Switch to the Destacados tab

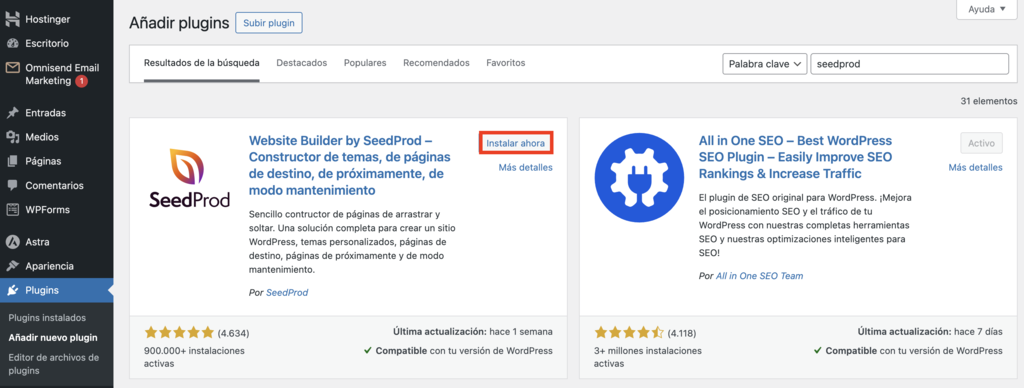point(302,63)
